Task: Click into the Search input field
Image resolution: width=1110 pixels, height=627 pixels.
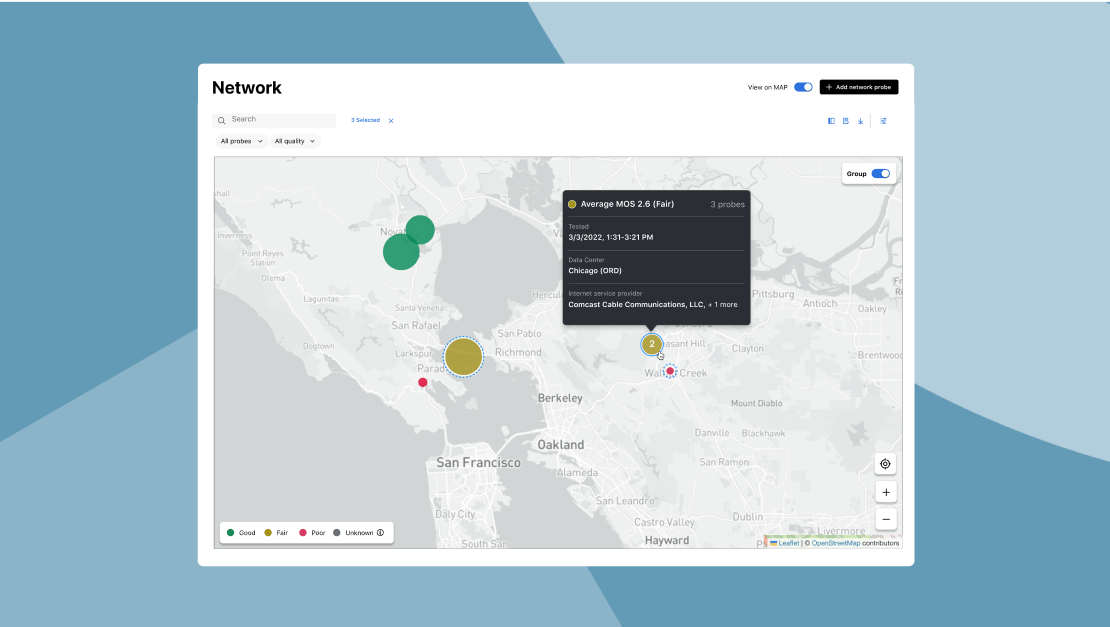Action: pyautogui.click(x=280, y=120)
